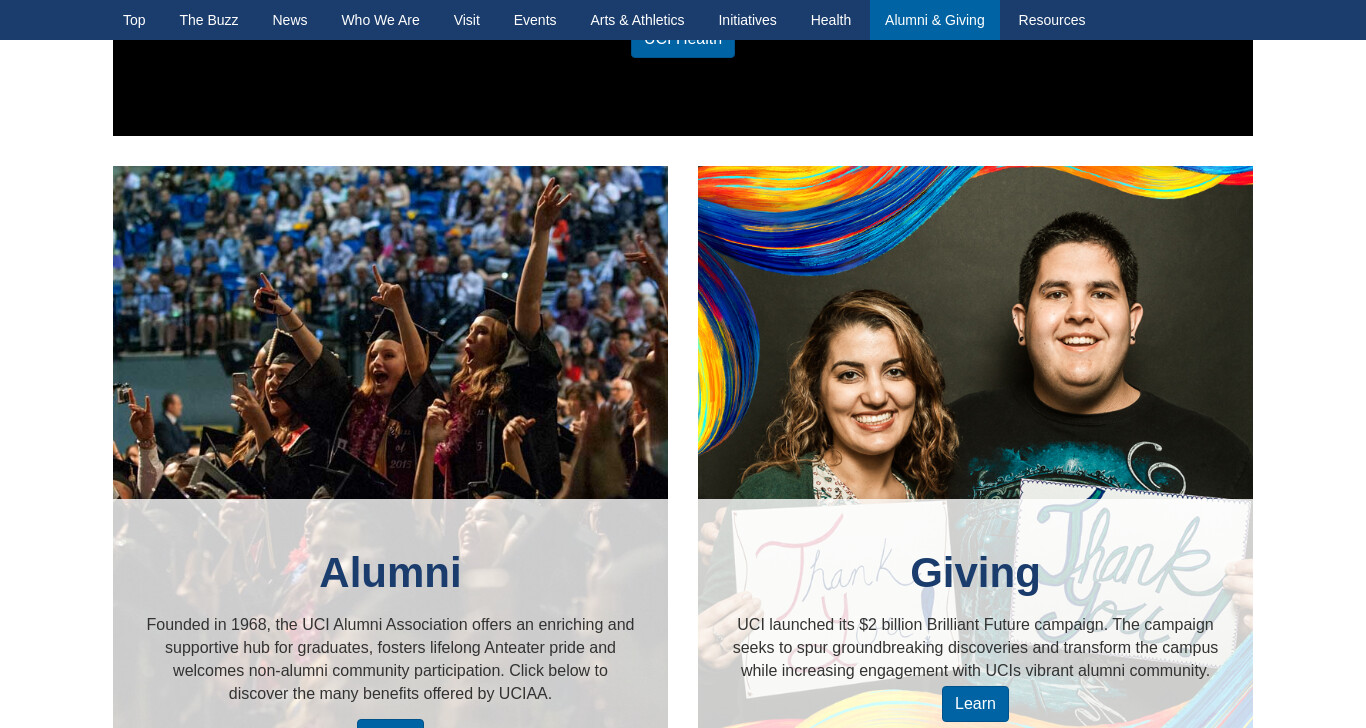The width and height of the screenshot is (1366, 728).
Task: Select the highlighted Alumni & Giving tab
Action: coord(935,20)
